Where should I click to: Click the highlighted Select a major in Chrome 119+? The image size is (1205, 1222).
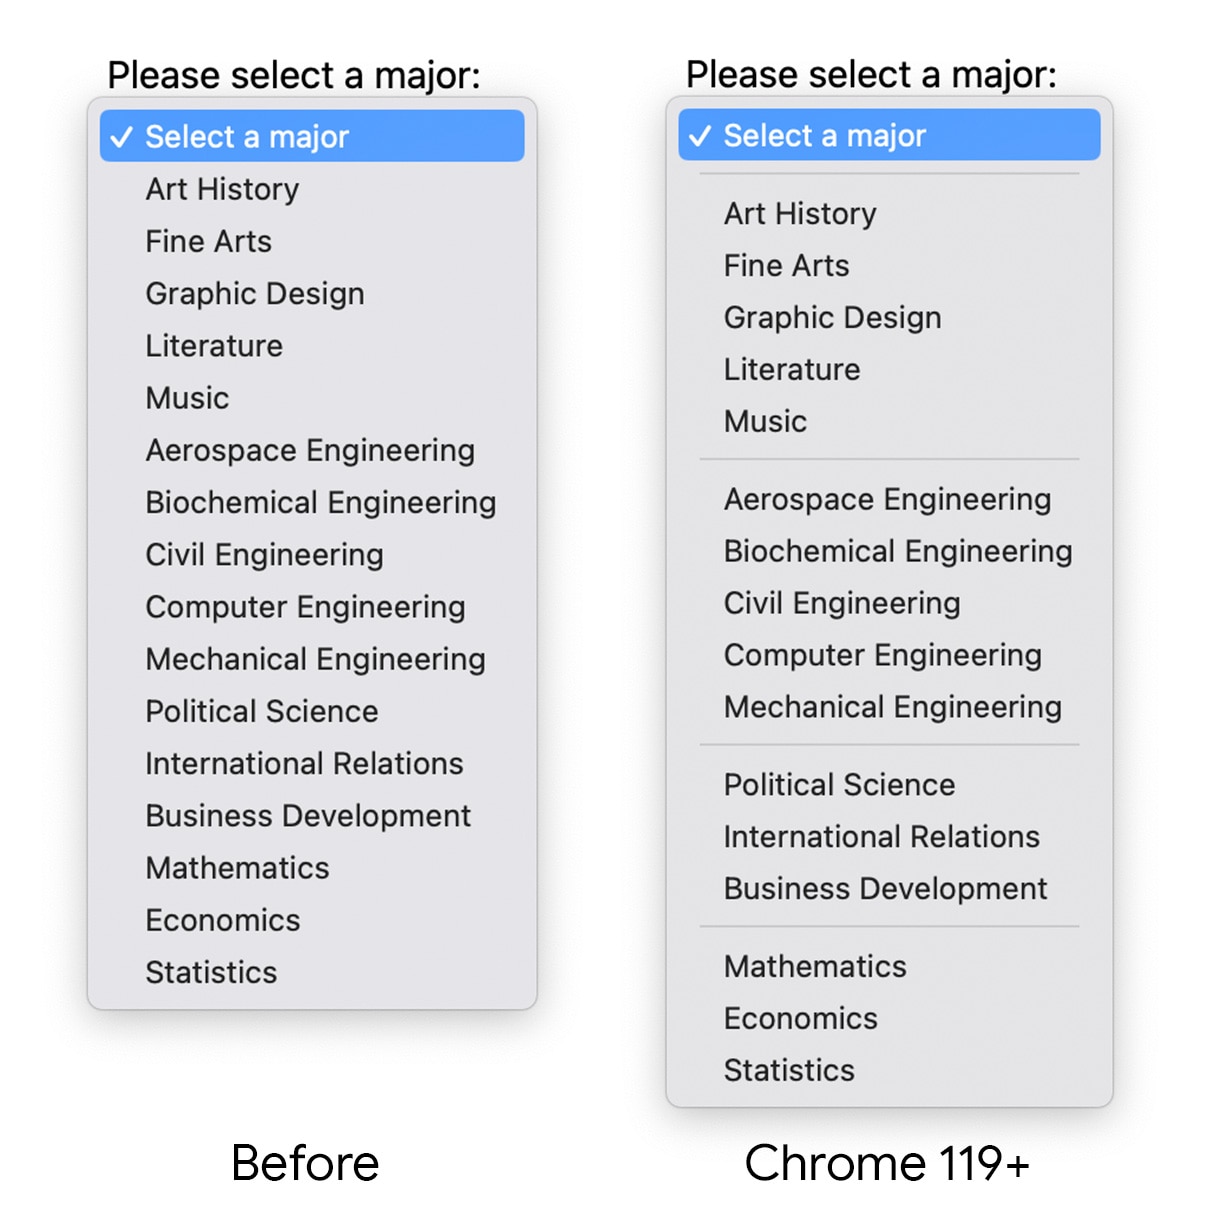[824, 135]
